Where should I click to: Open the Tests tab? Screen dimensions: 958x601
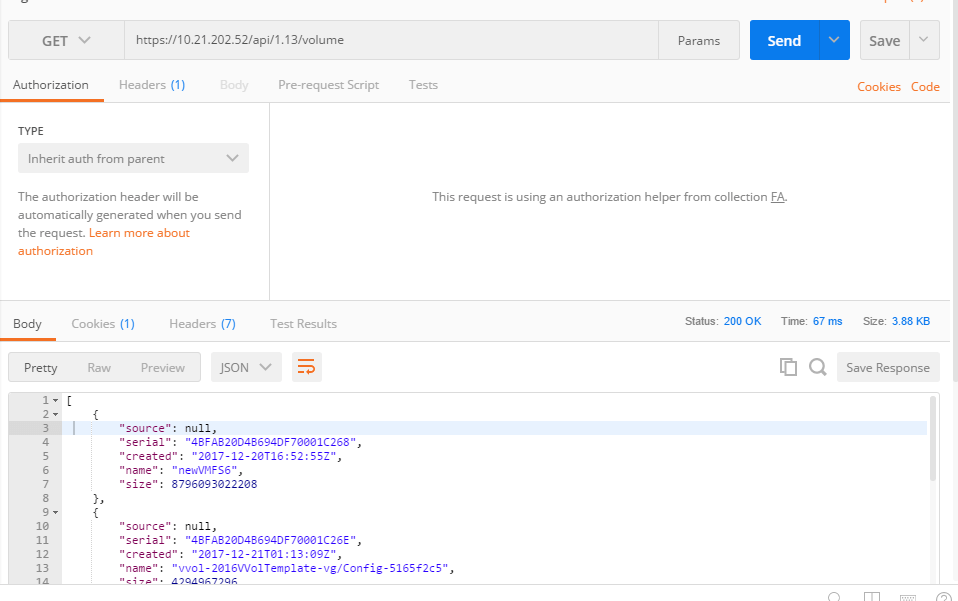coord(423,85)
